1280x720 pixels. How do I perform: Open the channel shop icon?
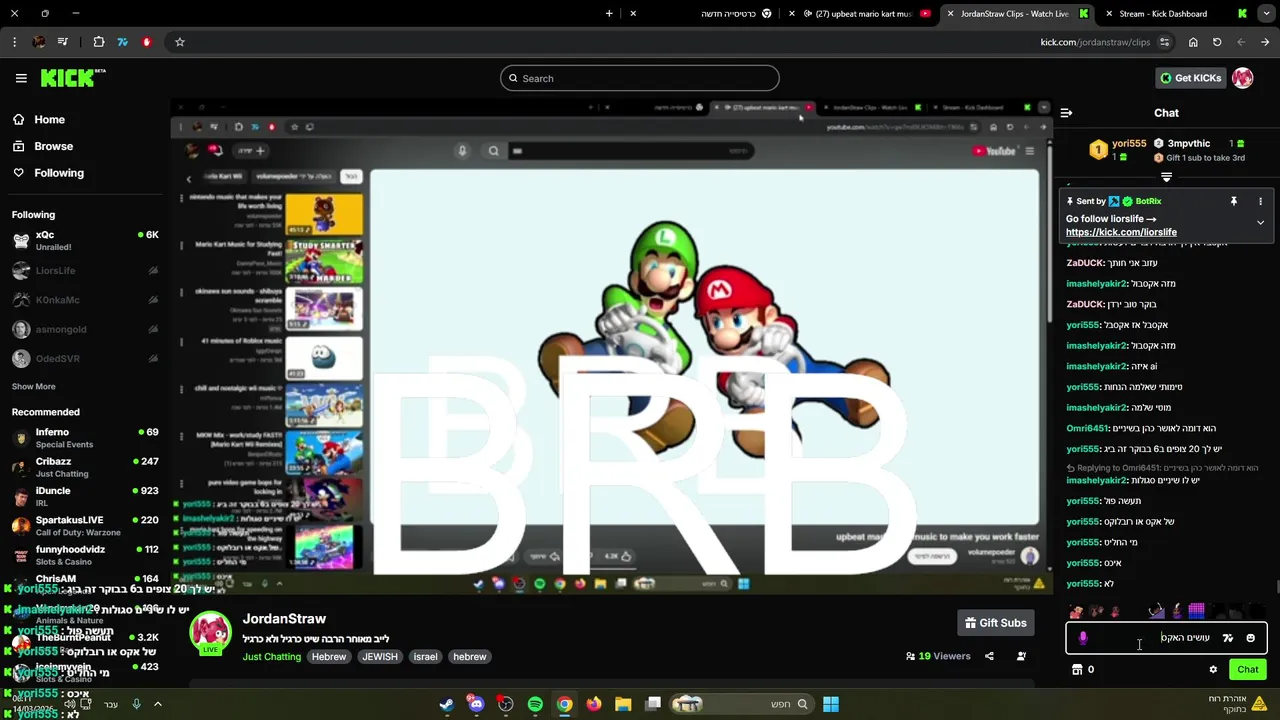(x=1077, y=670)
